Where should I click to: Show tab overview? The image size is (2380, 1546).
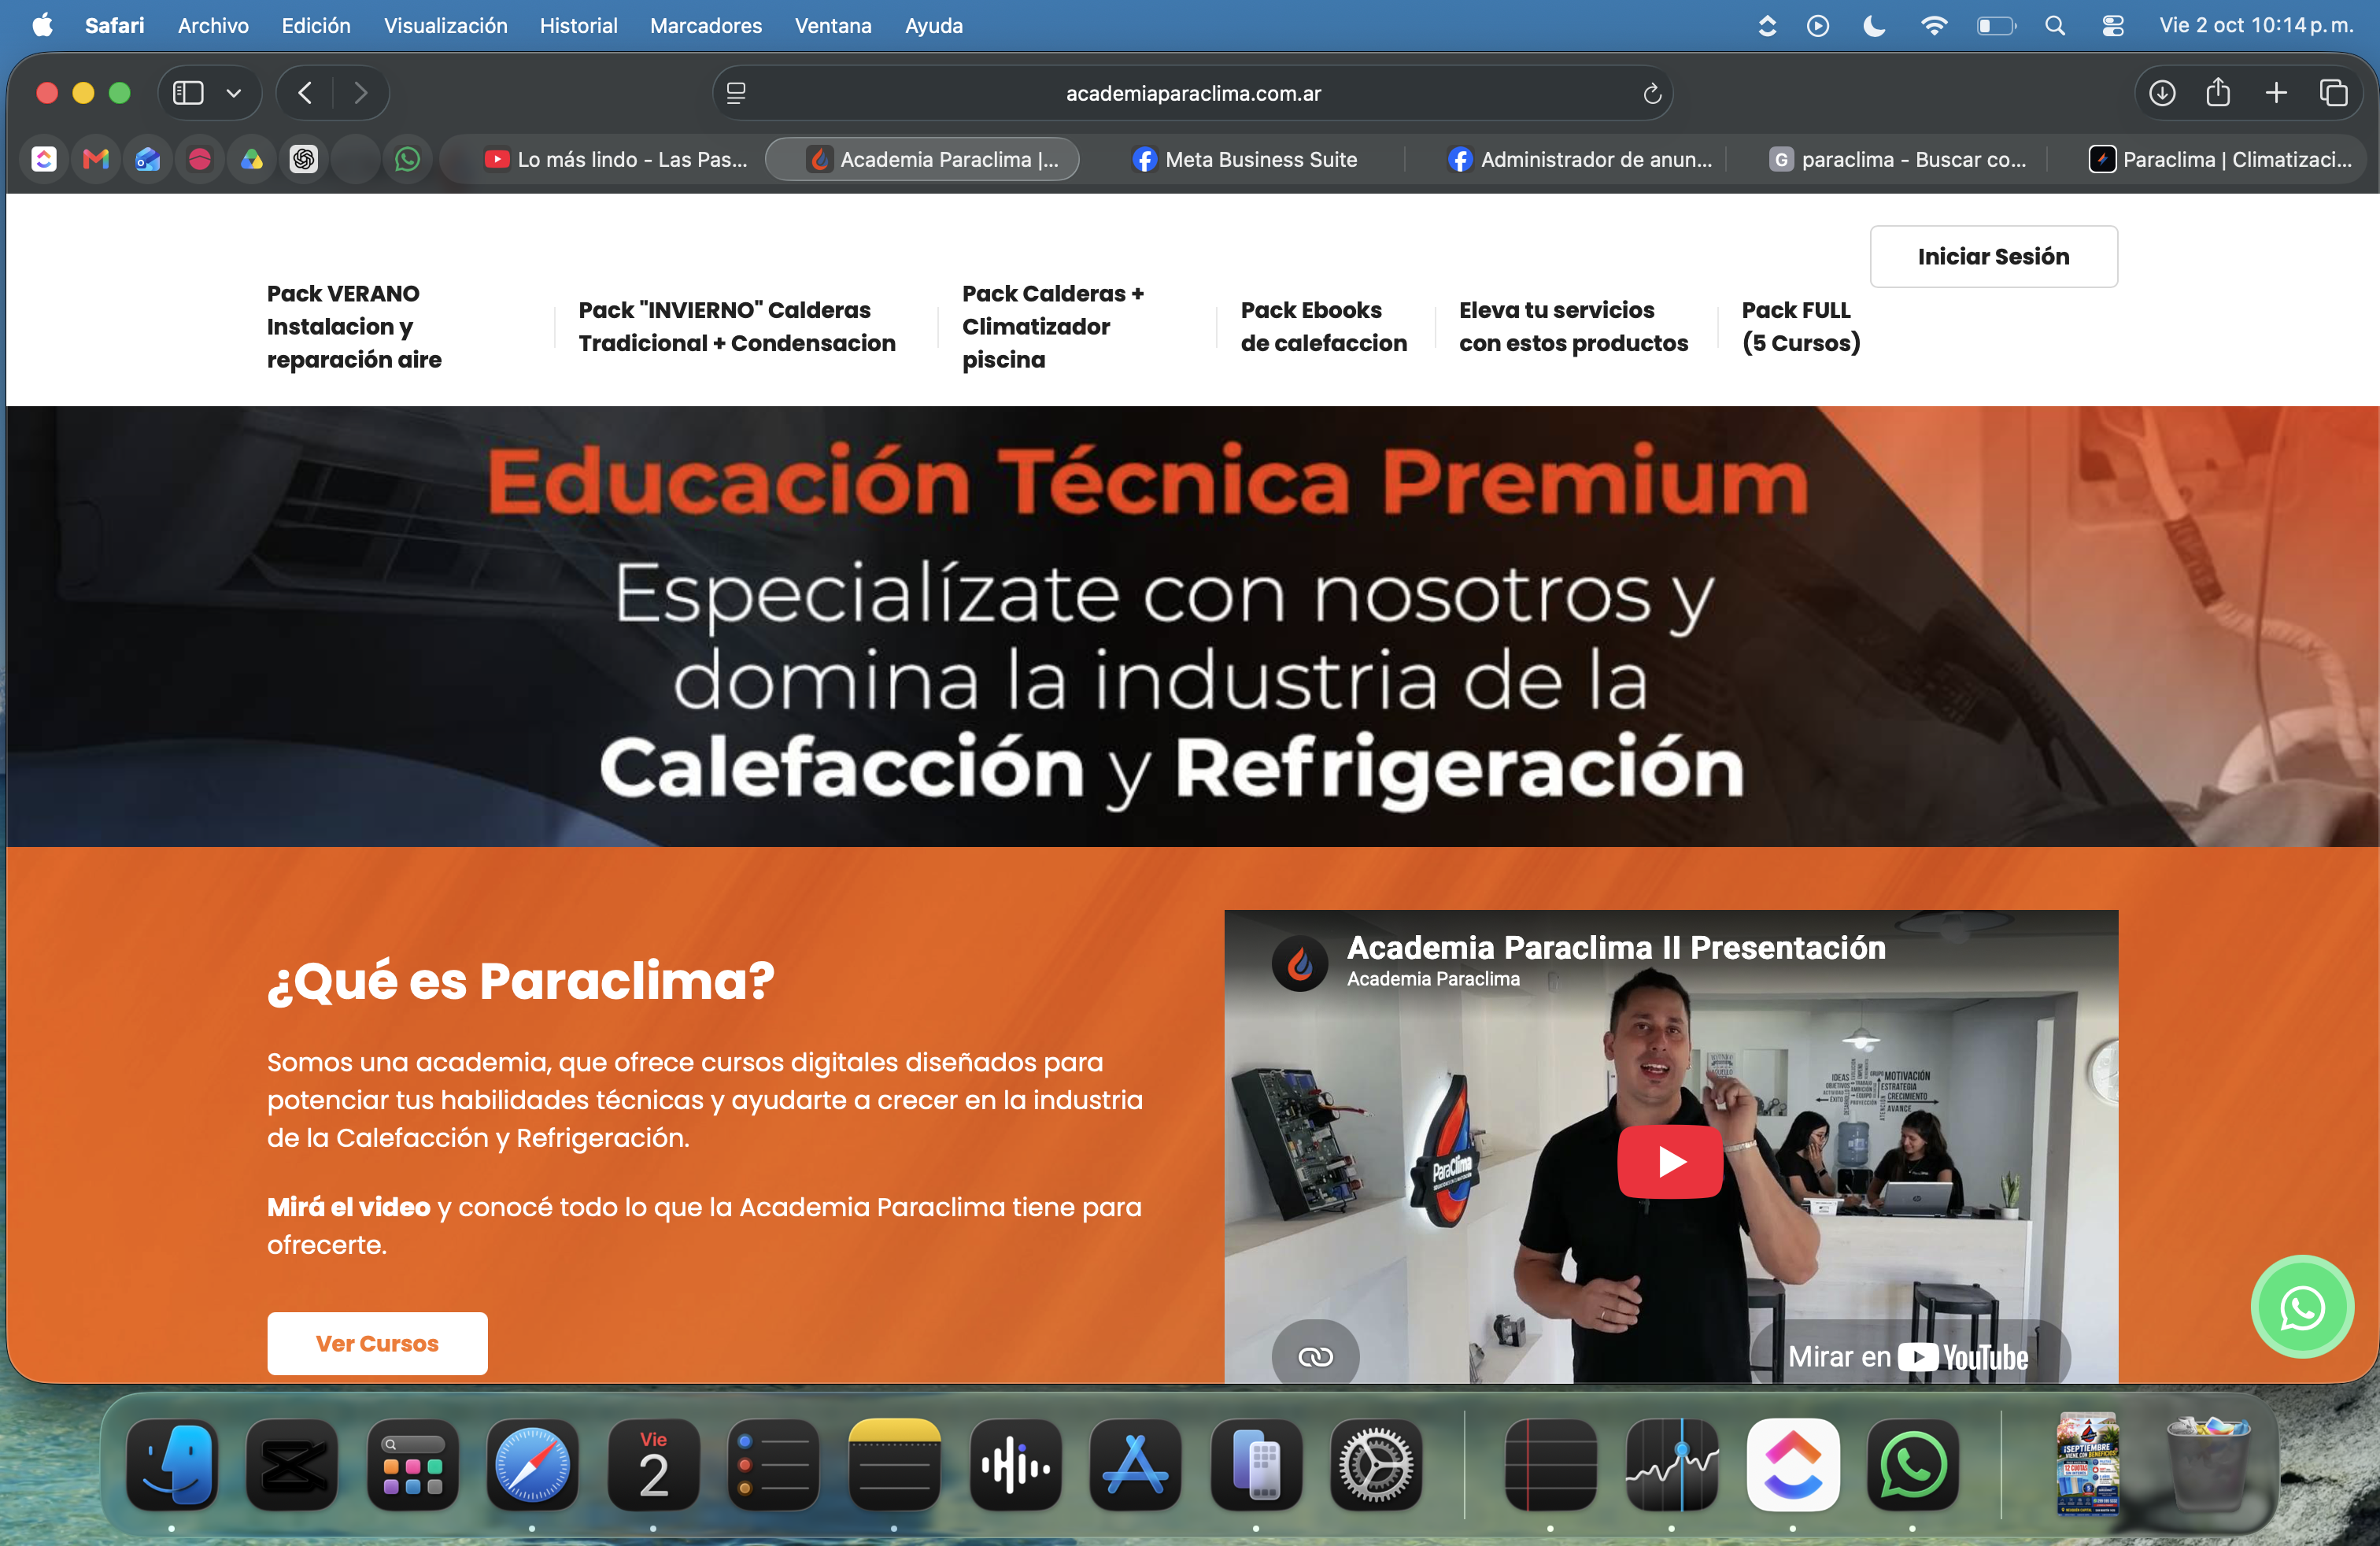point(2334,93)
